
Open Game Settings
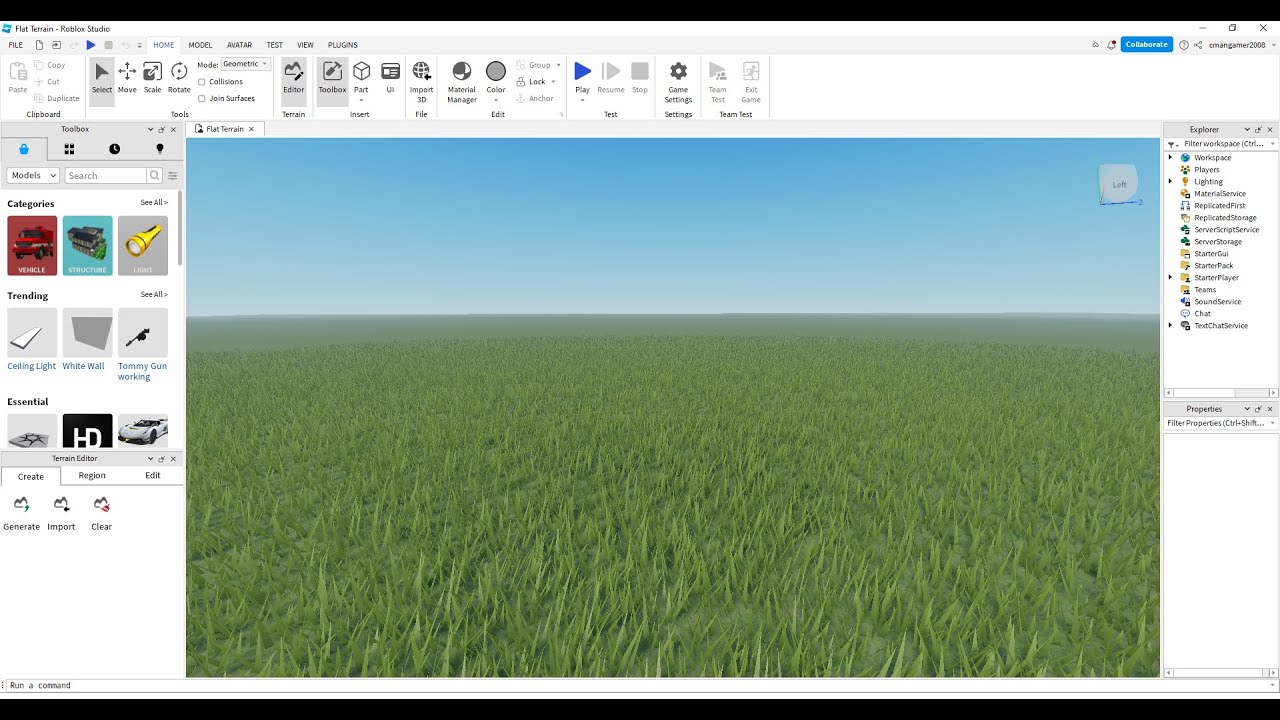[678, 80]
